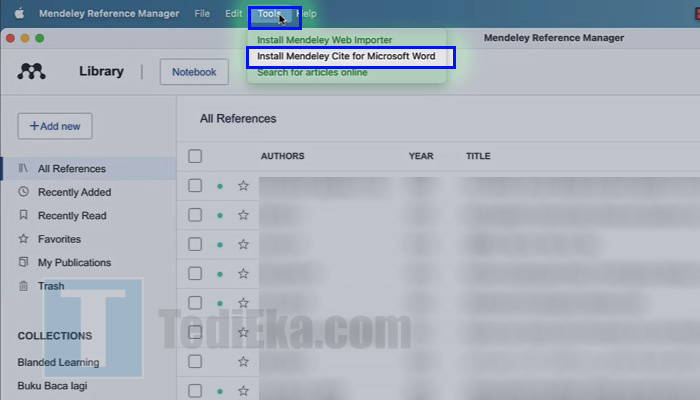Click the Recently Read bookmark icon
The height and width of the screenshot is (400, 700).
pyautogui.click(x=23, y=215)
